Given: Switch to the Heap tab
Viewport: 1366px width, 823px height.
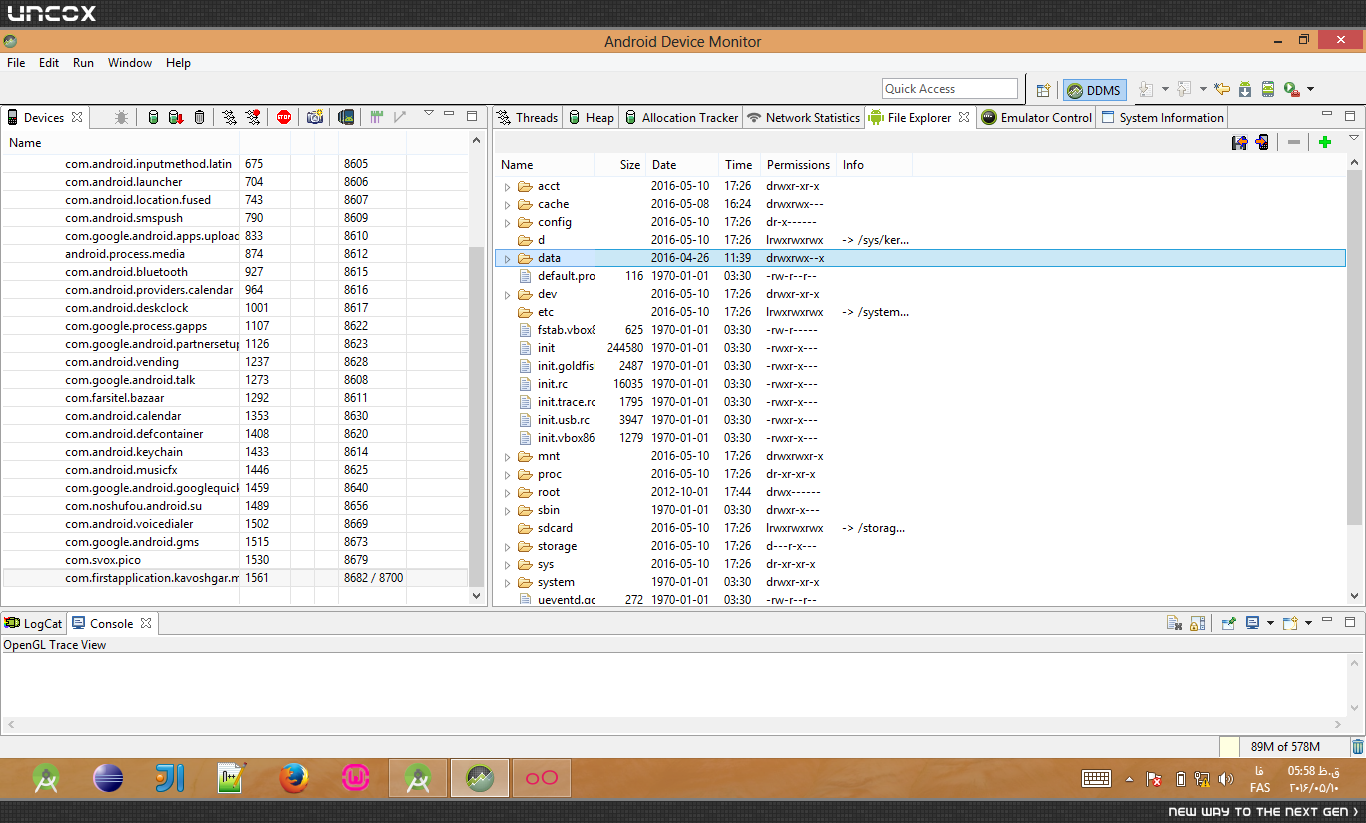Looking at the screenshot, I should pos(591,117).
